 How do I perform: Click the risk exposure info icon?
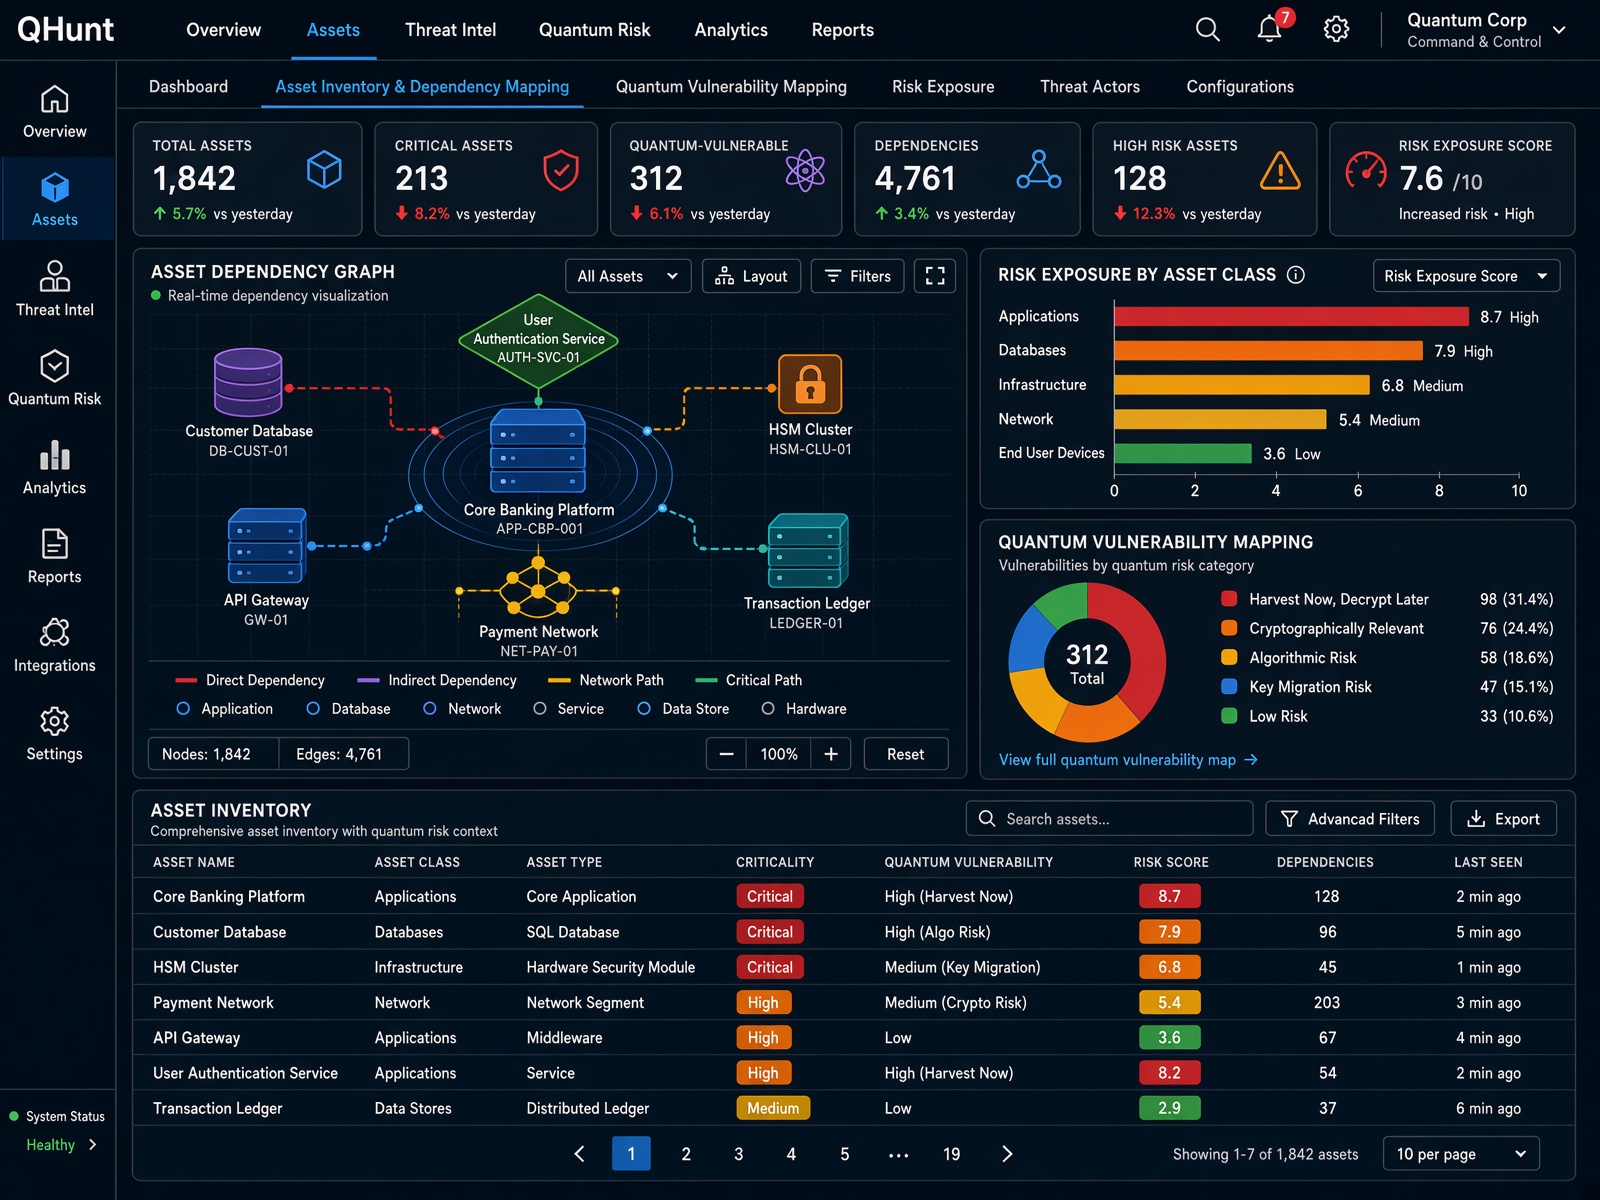tap(1296, 275)
